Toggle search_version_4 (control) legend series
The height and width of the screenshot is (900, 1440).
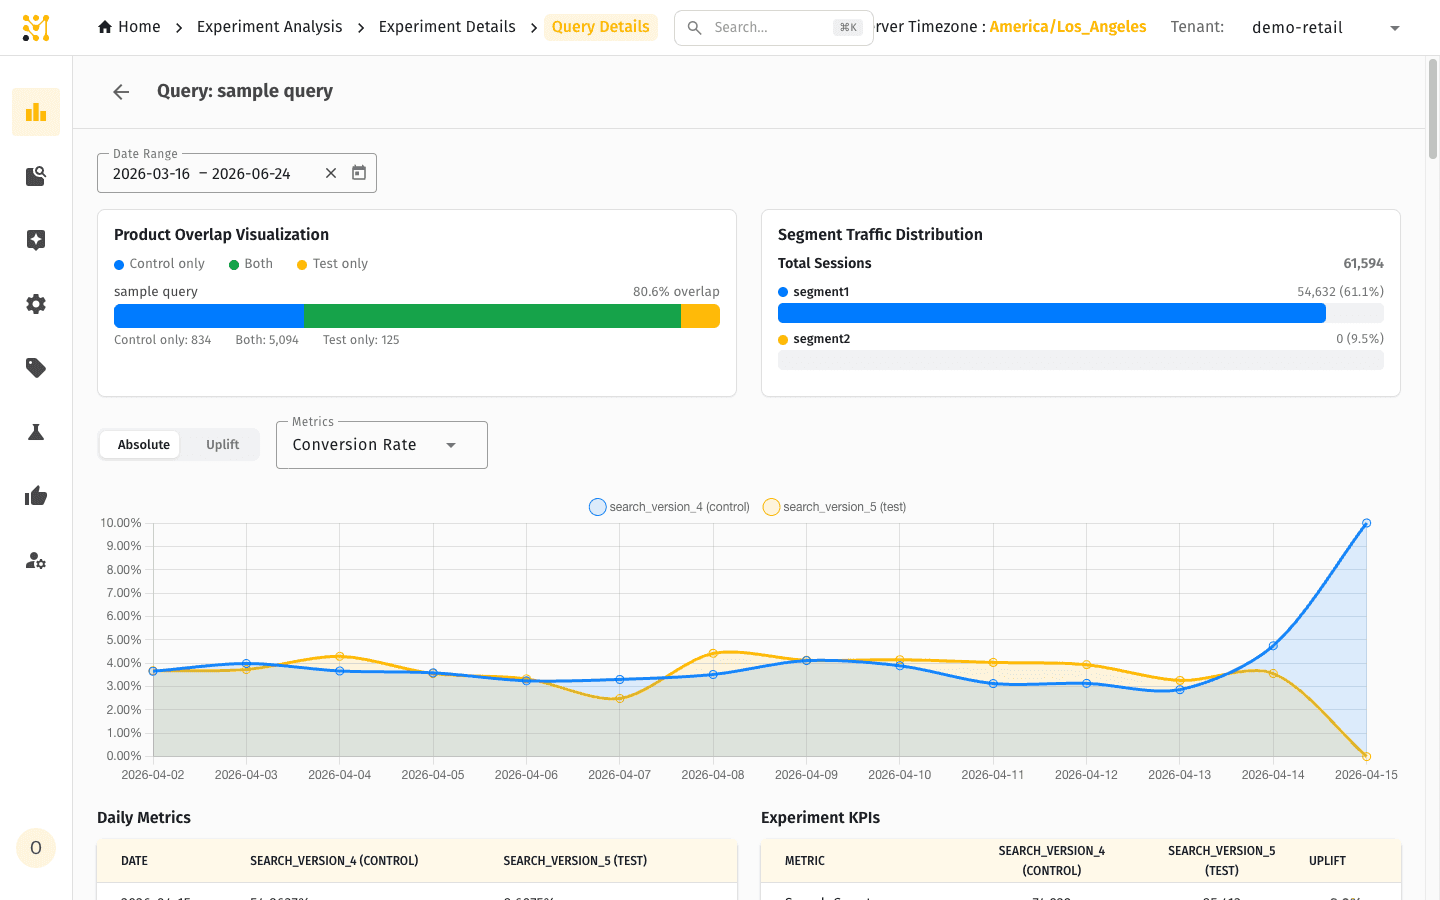coord(669,507)
